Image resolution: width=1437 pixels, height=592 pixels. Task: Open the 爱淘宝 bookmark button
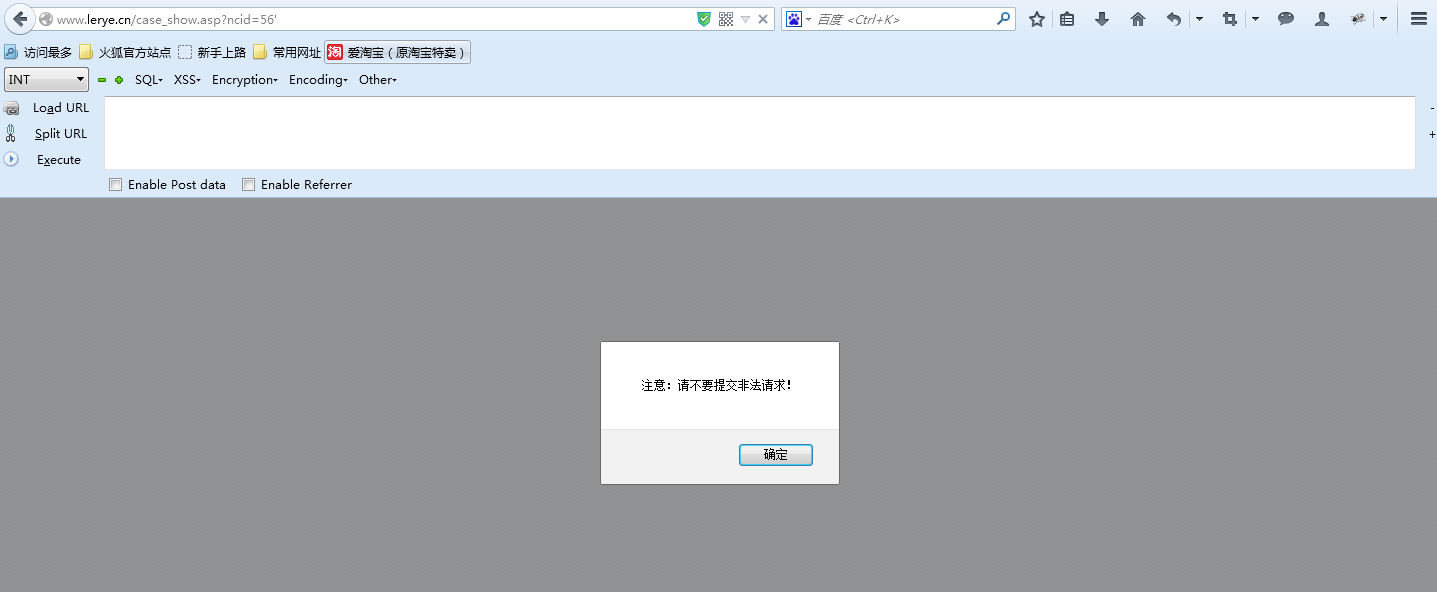tap(397, 52)
